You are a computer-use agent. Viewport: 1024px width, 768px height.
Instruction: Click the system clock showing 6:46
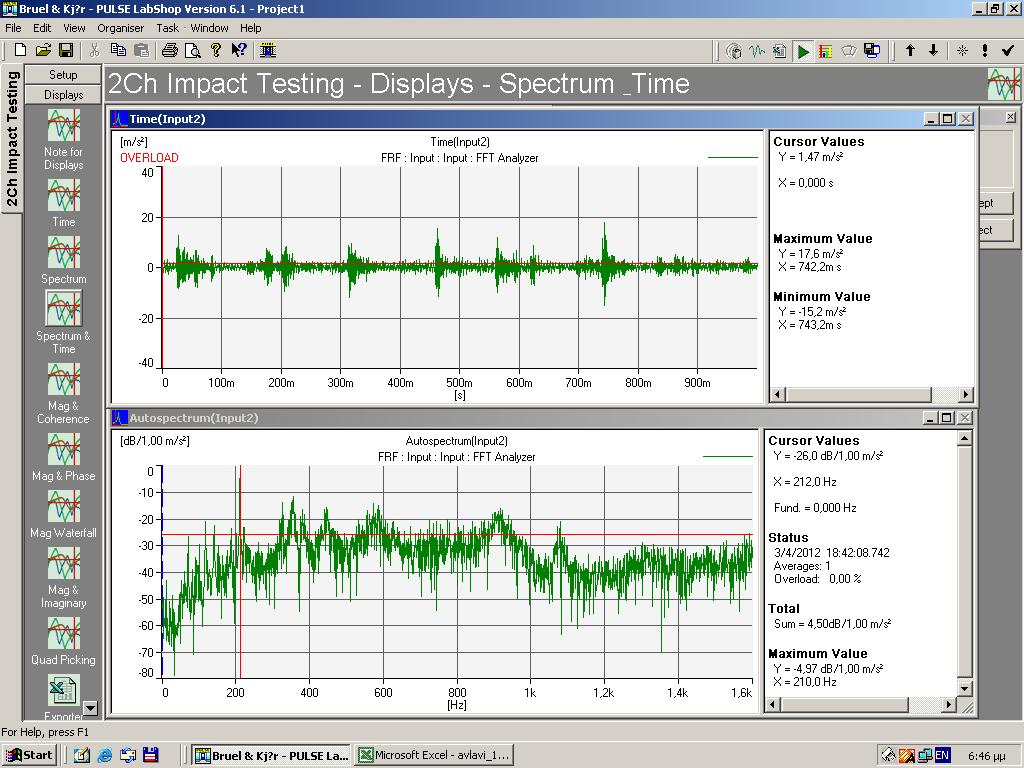tap(986, 756)
